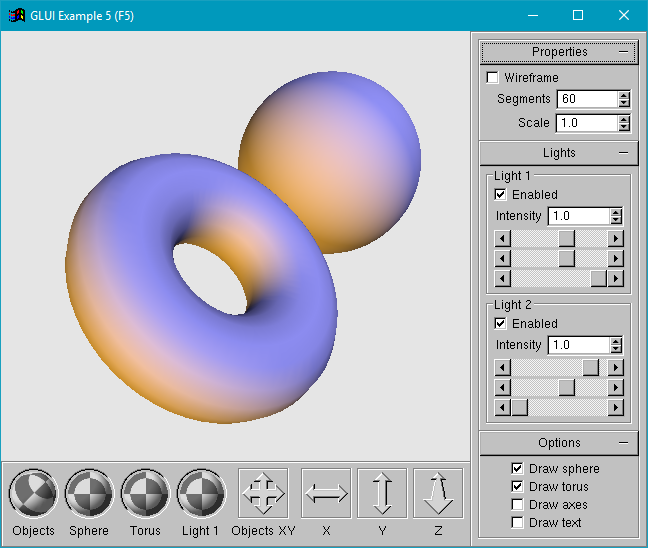Click Light 1 first scrollbar left arrow
This screenshot has height=548, width=648.
tap(503, 238)
